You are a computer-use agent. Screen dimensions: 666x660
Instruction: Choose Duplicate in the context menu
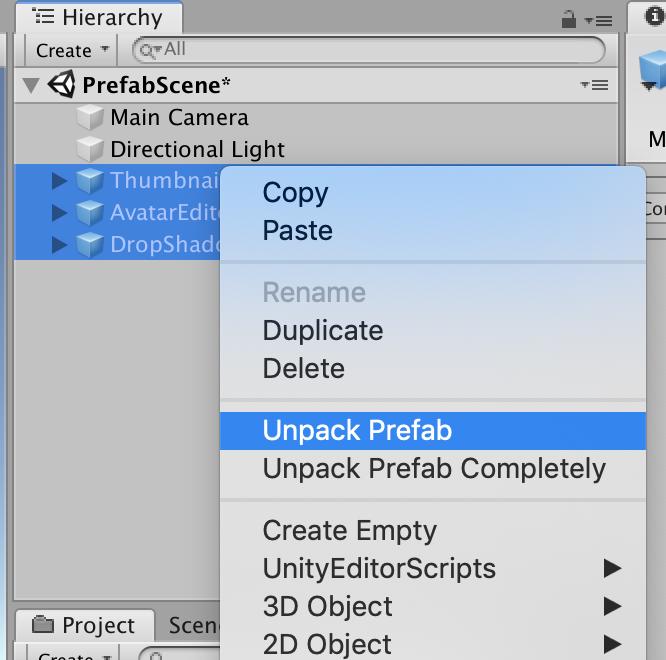(322, 331)
